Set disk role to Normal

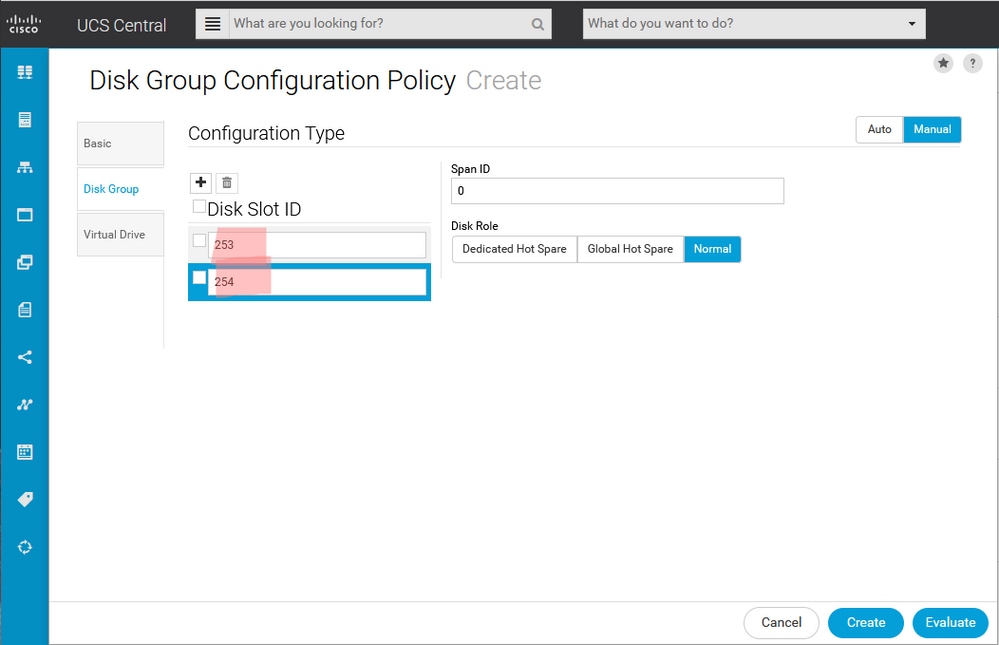click(712, 249)
